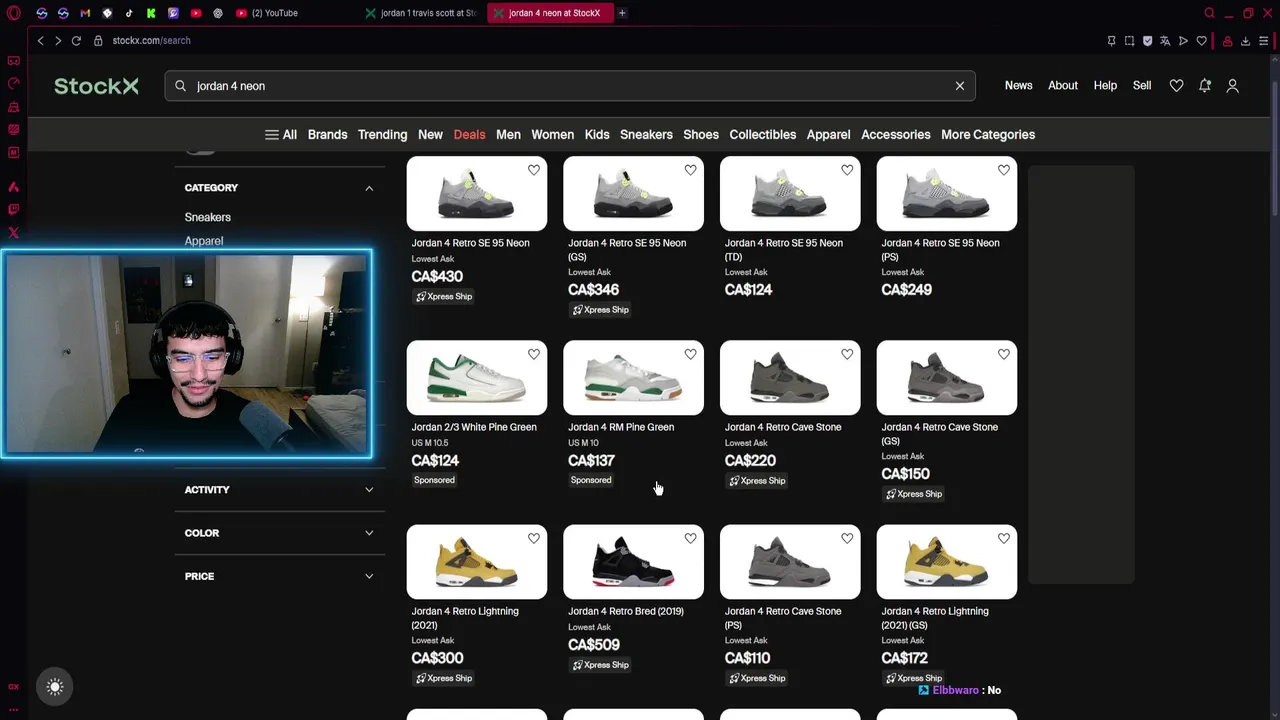Favorite Jordan 2/3 White Pine Green
1280x720 pixels.
(534, 354)
